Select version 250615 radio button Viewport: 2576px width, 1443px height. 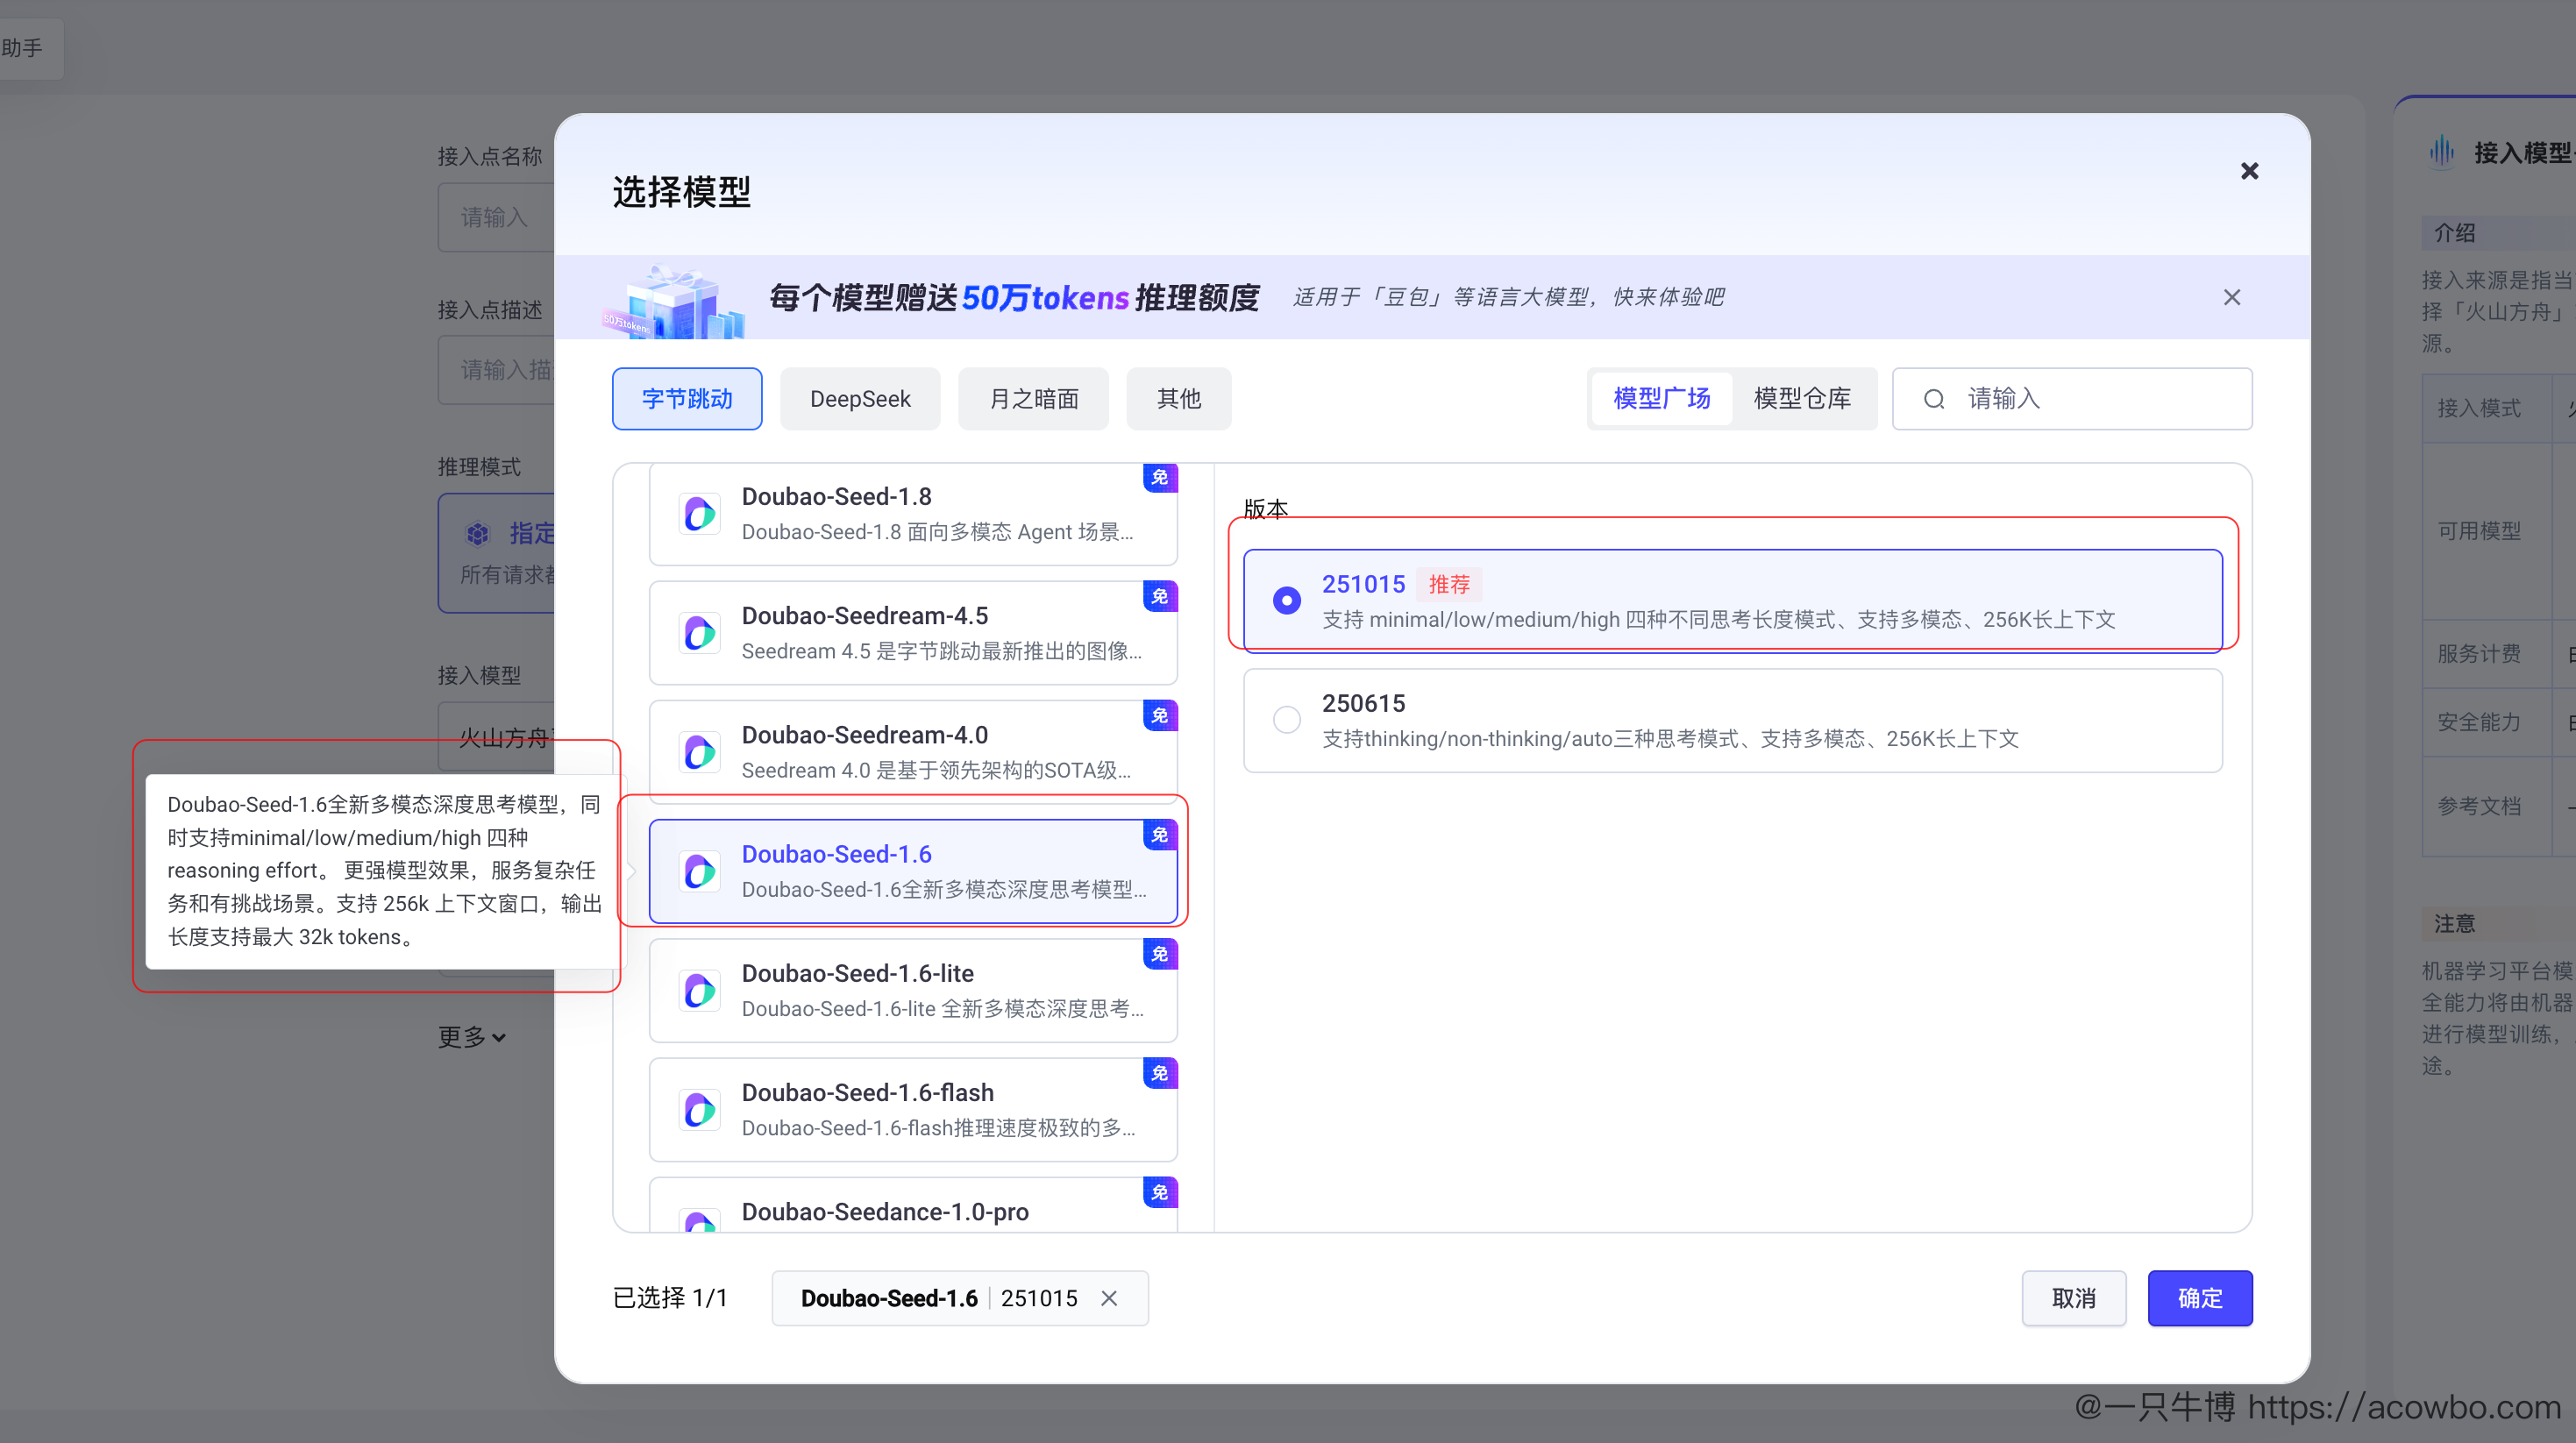coord(1286,720)
